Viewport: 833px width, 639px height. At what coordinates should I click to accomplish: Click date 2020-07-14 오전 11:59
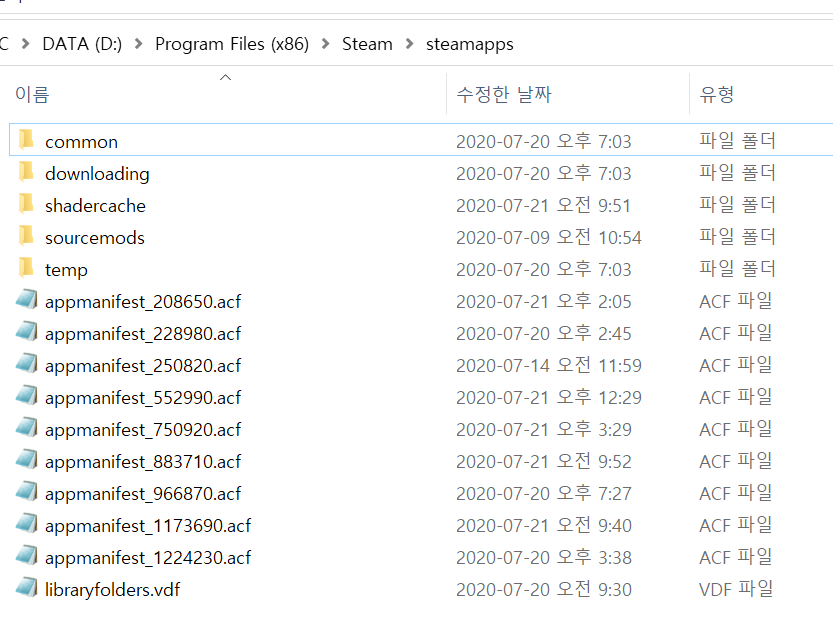point(549,365)
